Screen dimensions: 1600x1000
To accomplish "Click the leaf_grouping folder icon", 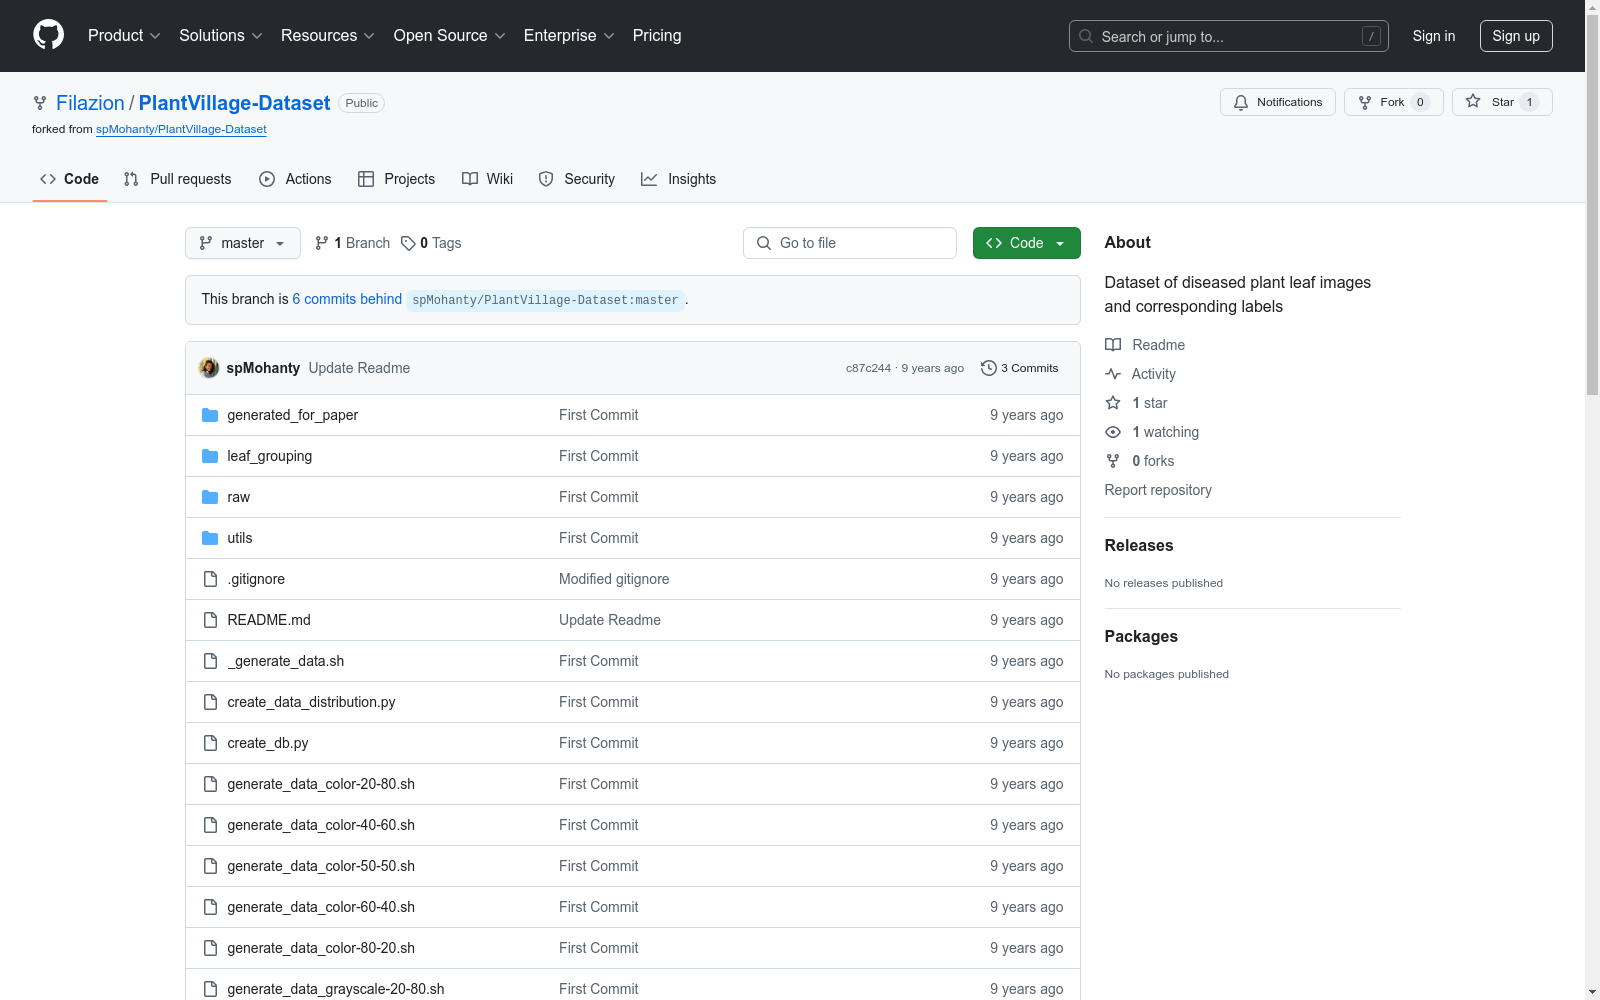I will (x=210, y=456).
